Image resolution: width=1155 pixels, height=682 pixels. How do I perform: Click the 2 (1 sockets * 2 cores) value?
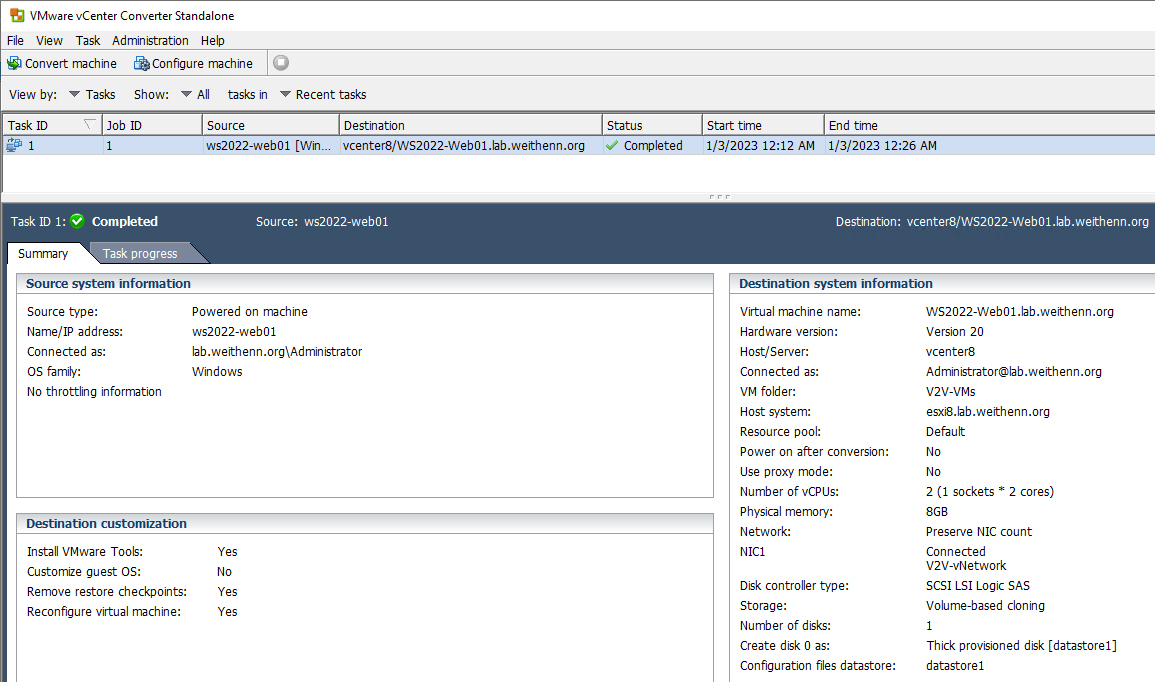[990, 491]
